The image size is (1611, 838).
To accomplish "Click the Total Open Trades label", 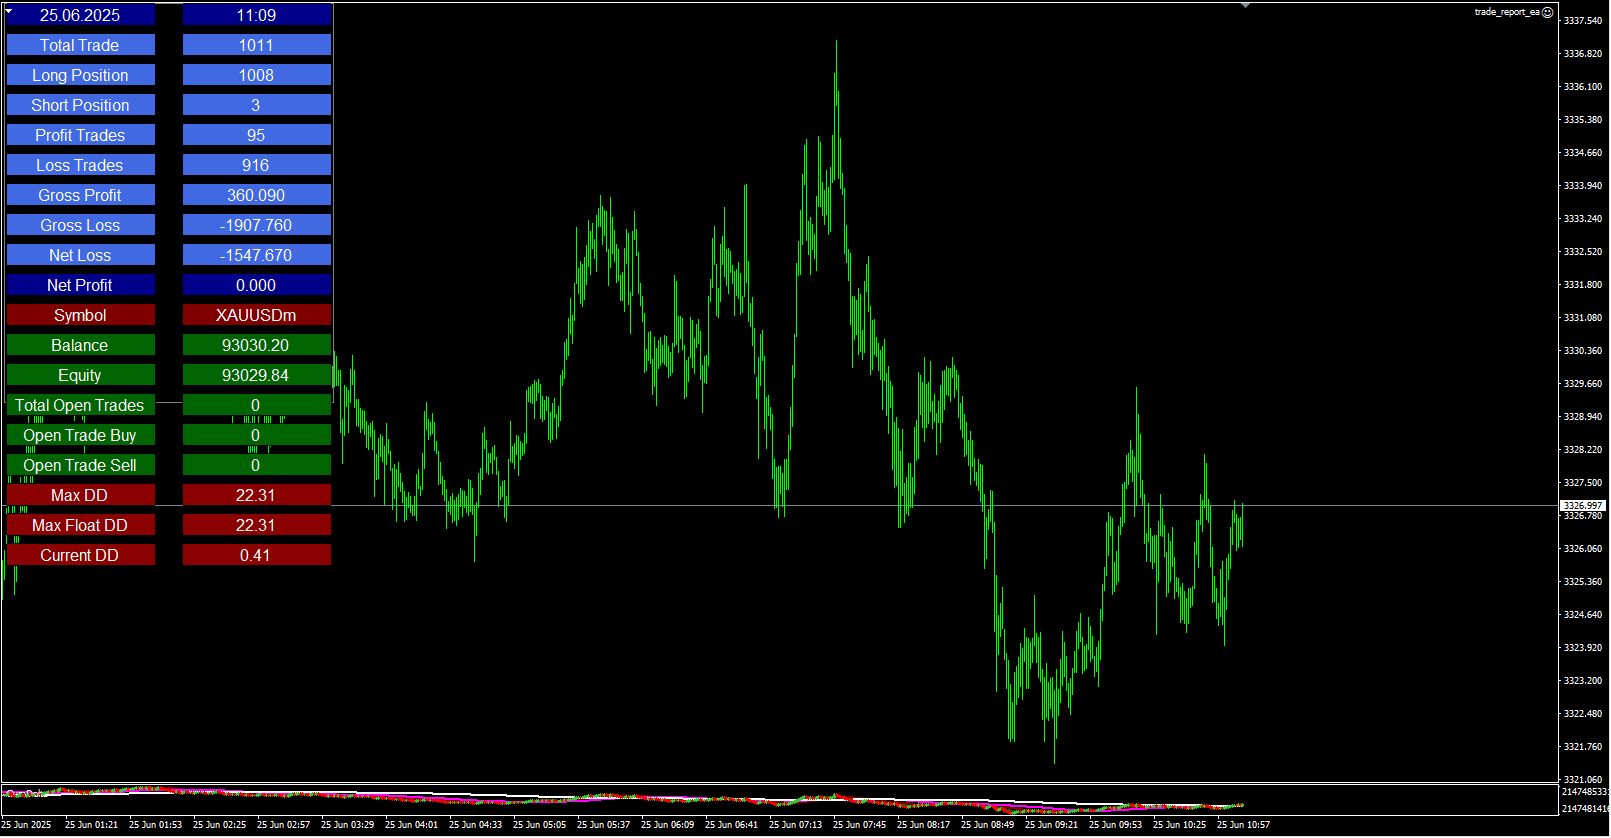I will 80,405.
